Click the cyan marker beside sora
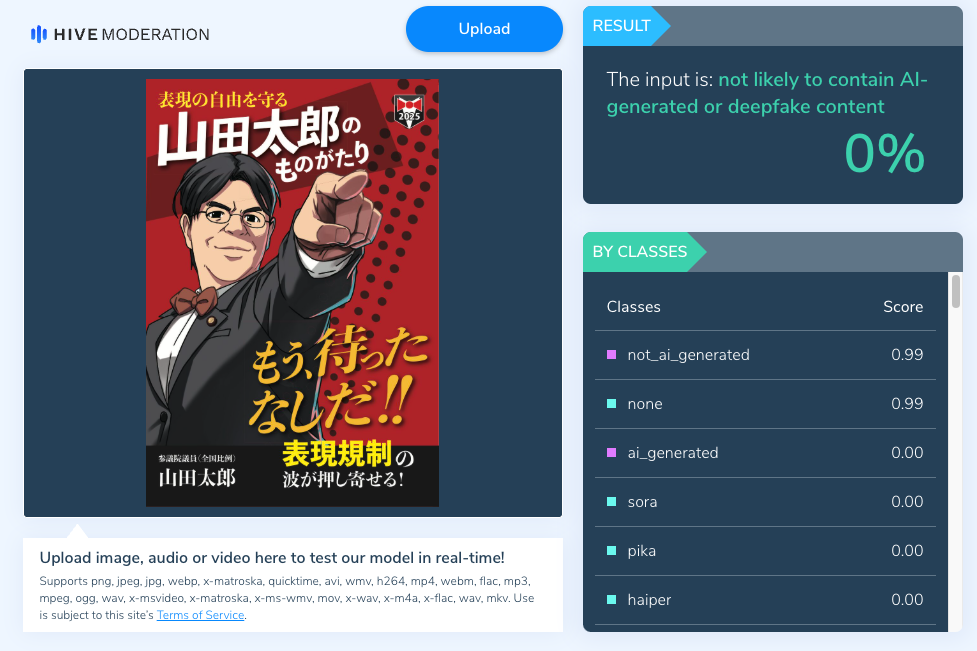Screen dimensions: 977x651 [611, 501]
